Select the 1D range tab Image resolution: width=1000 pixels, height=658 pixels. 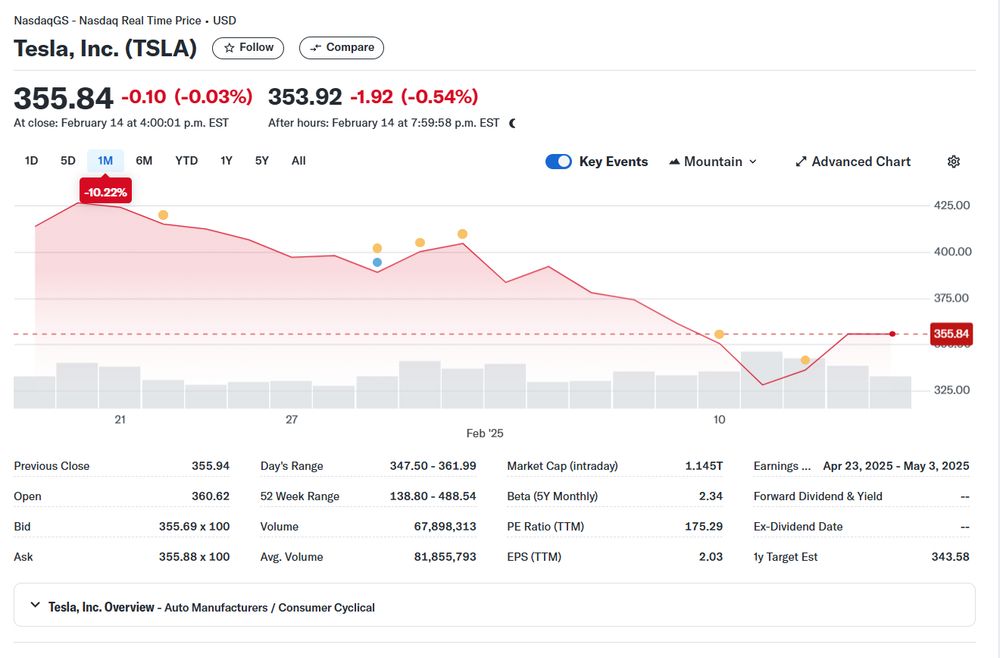(x=31, y=161)
